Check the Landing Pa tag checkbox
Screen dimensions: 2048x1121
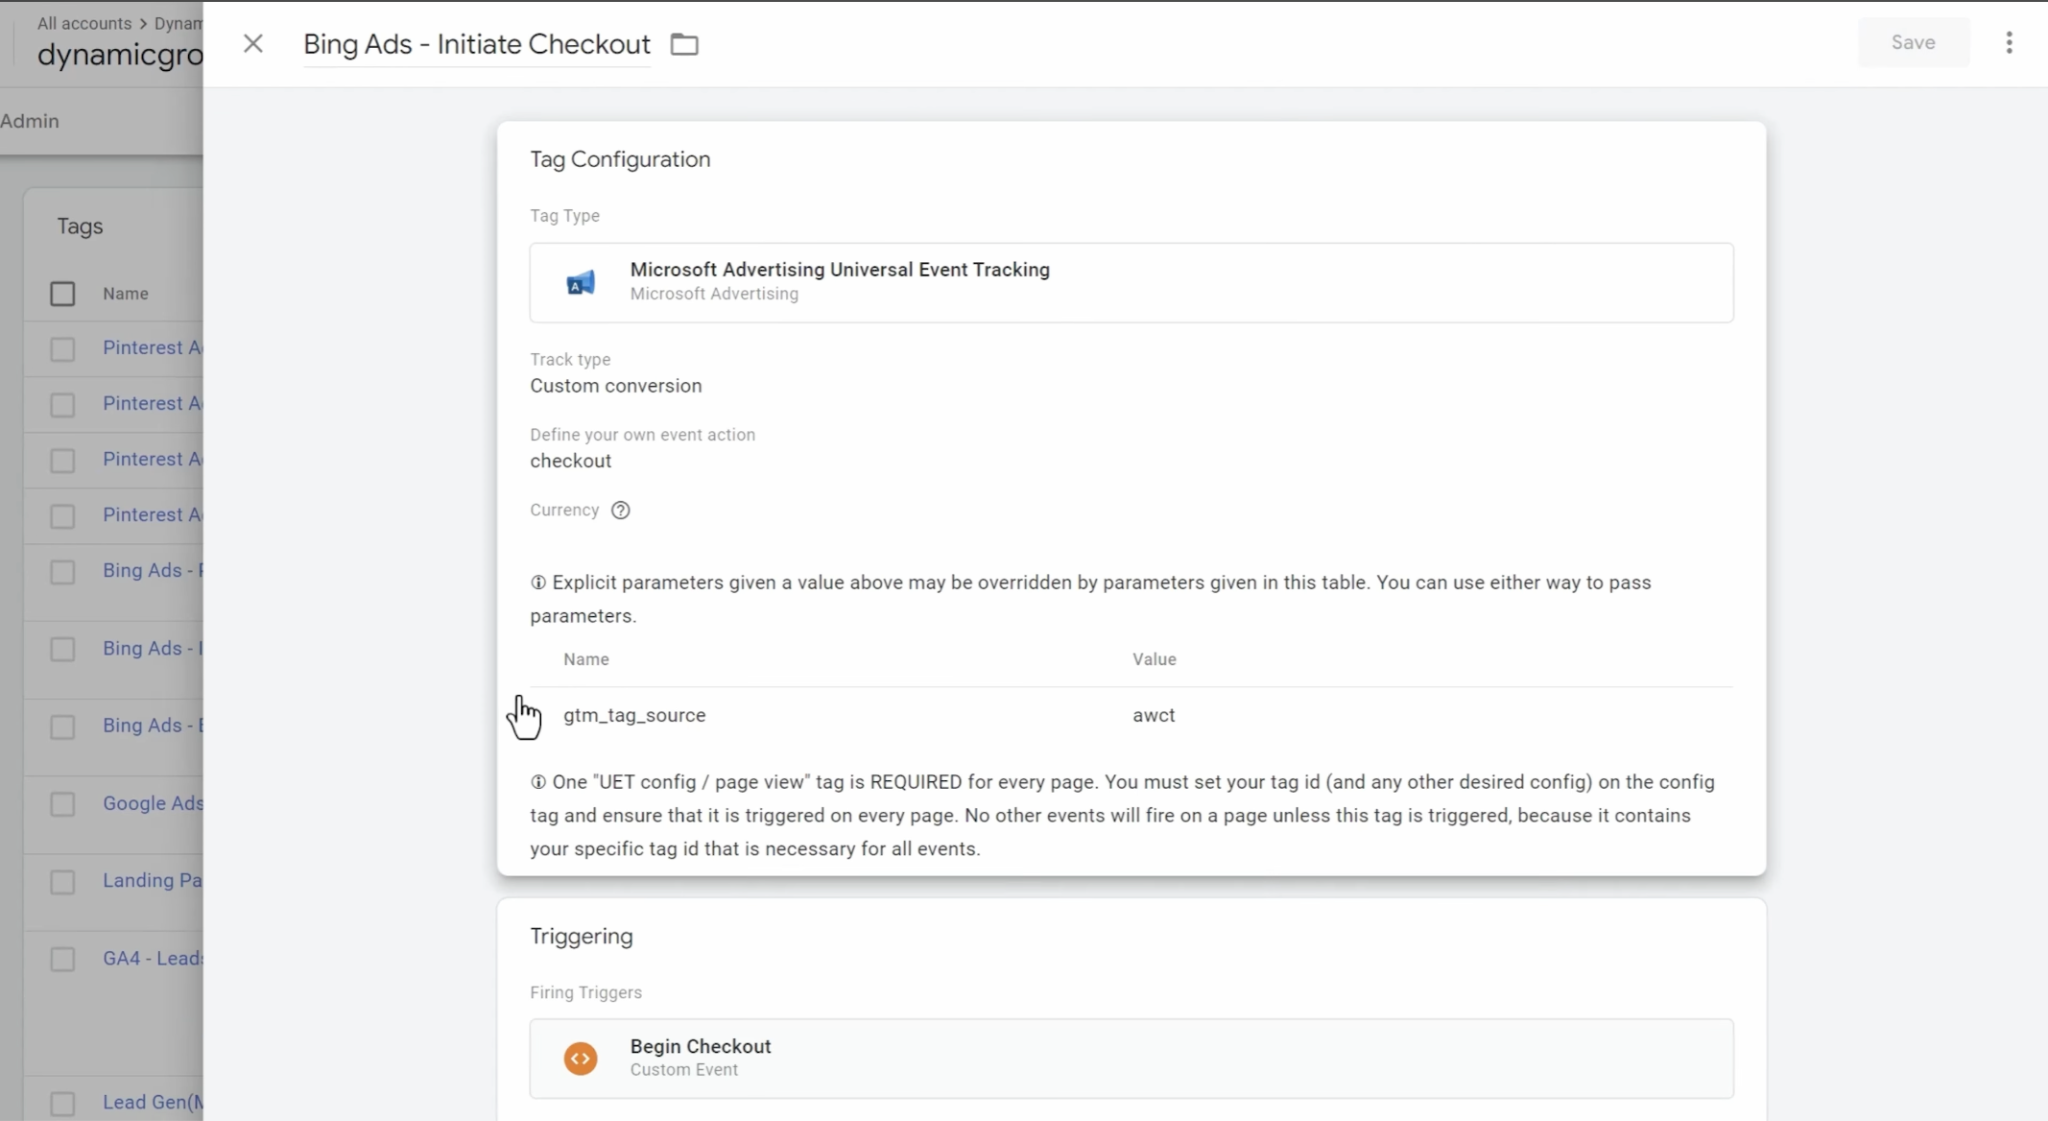(x=62, y=881)
